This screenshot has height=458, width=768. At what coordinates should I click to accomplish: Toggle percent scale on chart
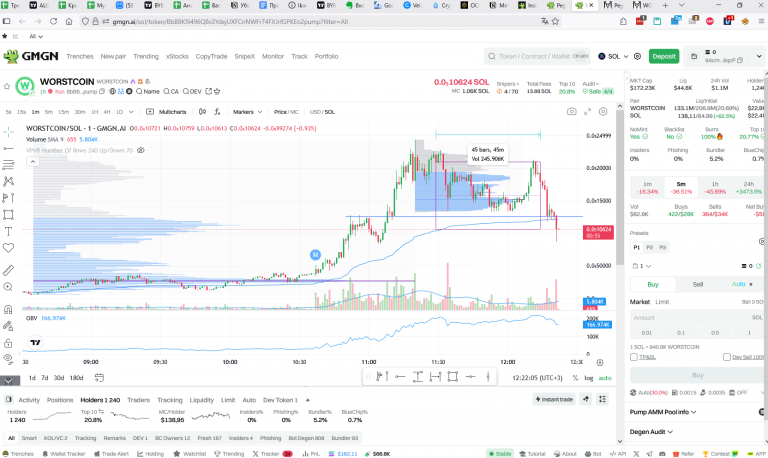pos(575,378)
